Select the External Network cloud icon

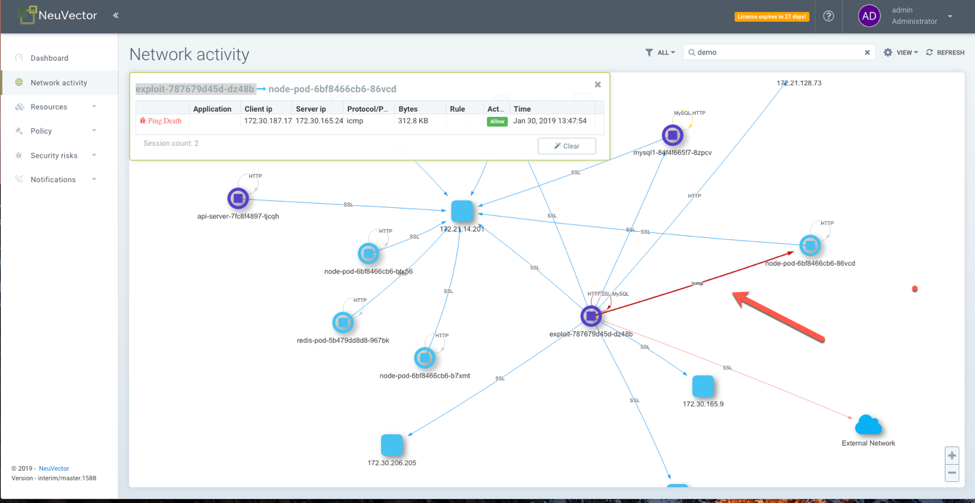[867, 426]
